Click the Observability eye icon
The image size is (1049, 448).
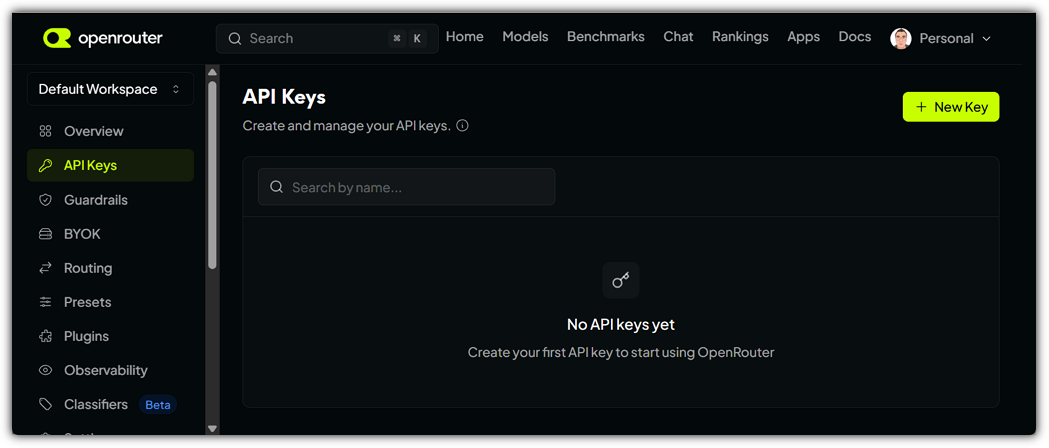click(45, 370)
